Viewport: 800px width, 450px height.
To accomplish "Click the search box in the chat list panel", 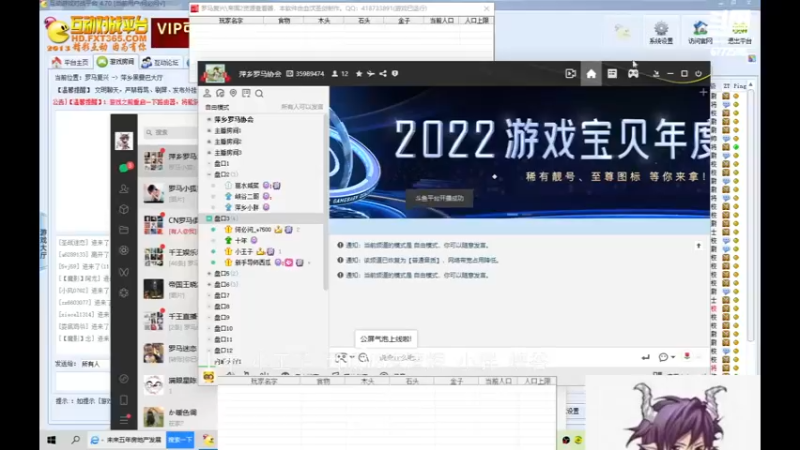I will pyautogui.click(x=168, y=132).
